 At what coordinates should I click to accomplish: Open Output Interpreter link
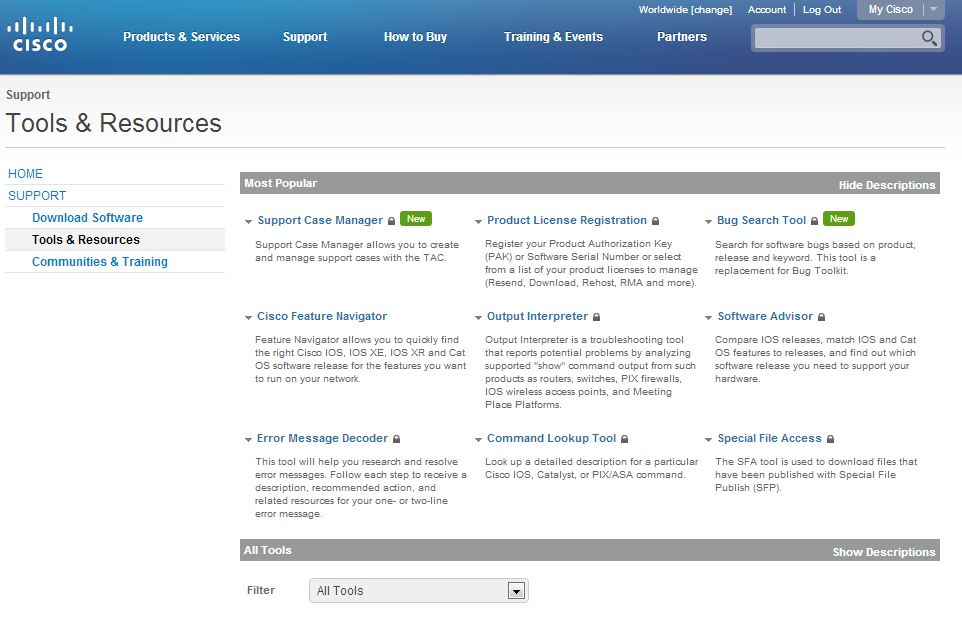click(537, 317)
